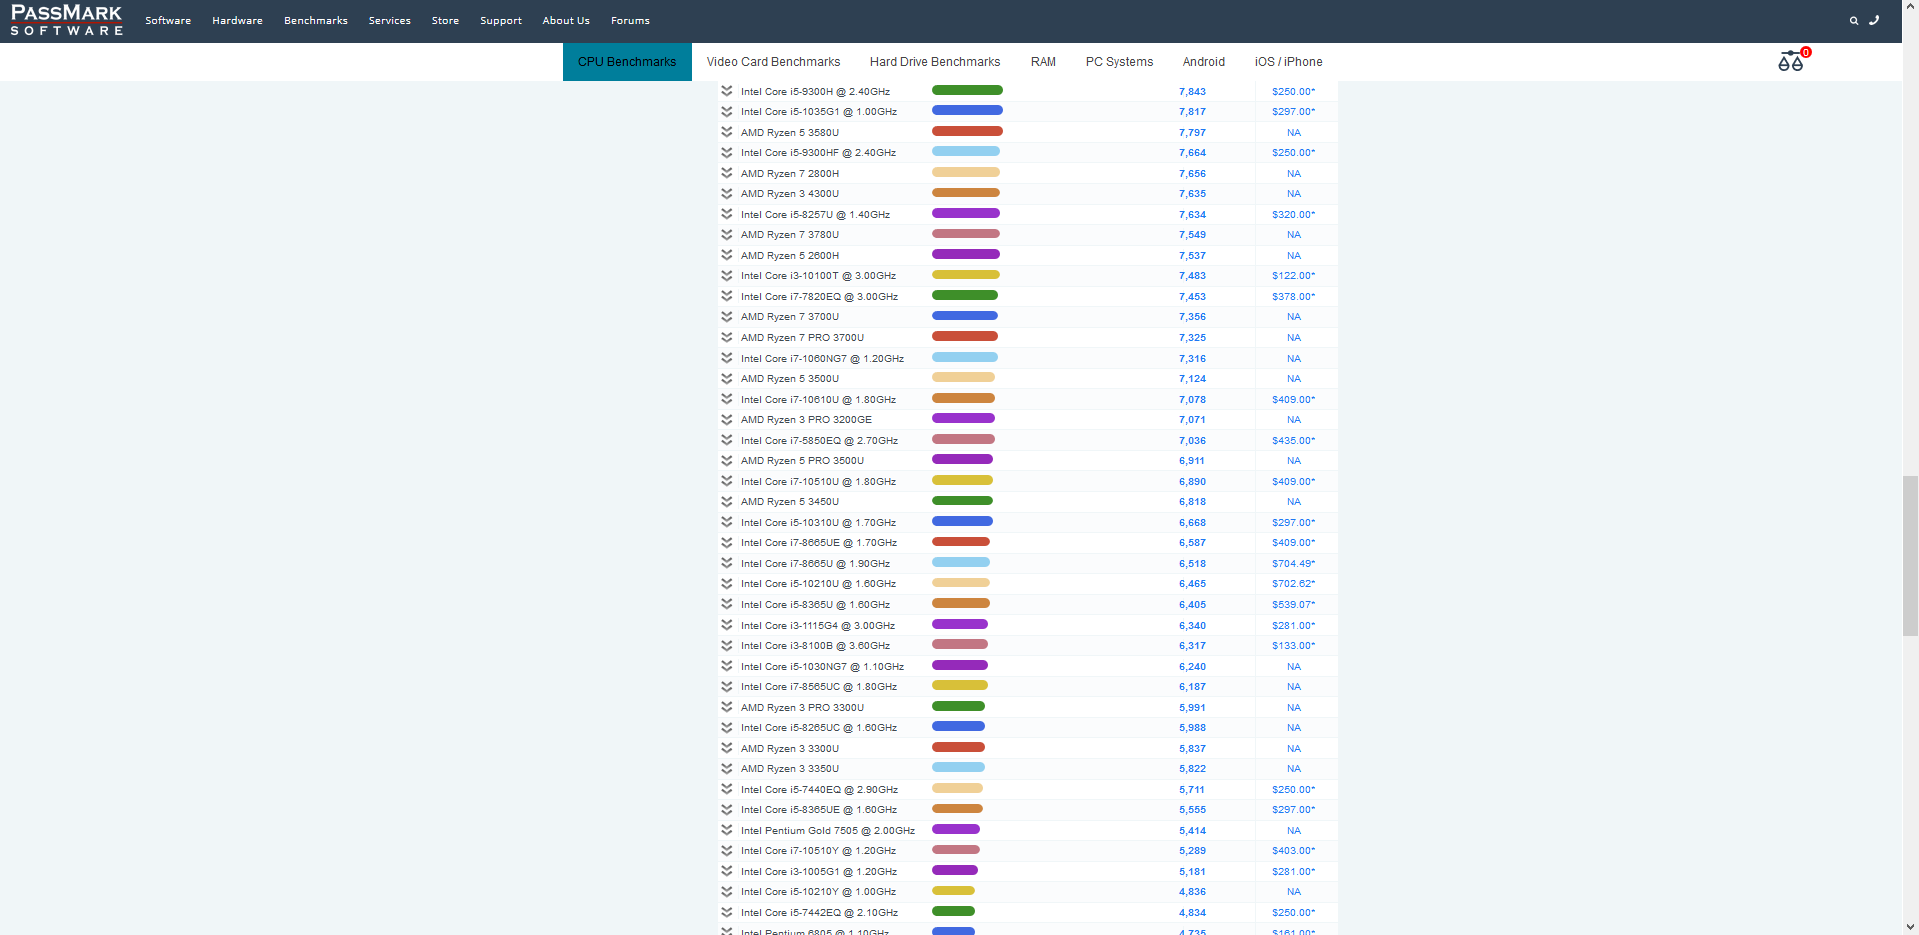Viewport: 1919px width, 935px height.
Task: Click the PassMark Software logo
Action: pyautogui.click(x=66, y=20)
